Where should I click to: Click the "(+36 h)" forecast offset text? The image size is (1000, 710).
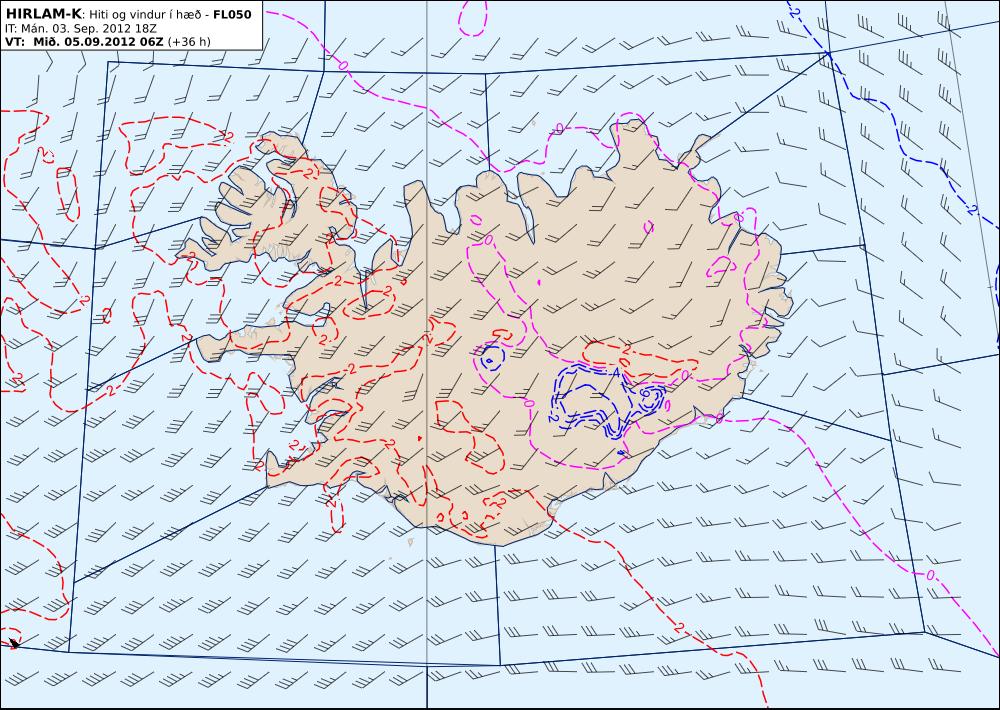[189, 42]
